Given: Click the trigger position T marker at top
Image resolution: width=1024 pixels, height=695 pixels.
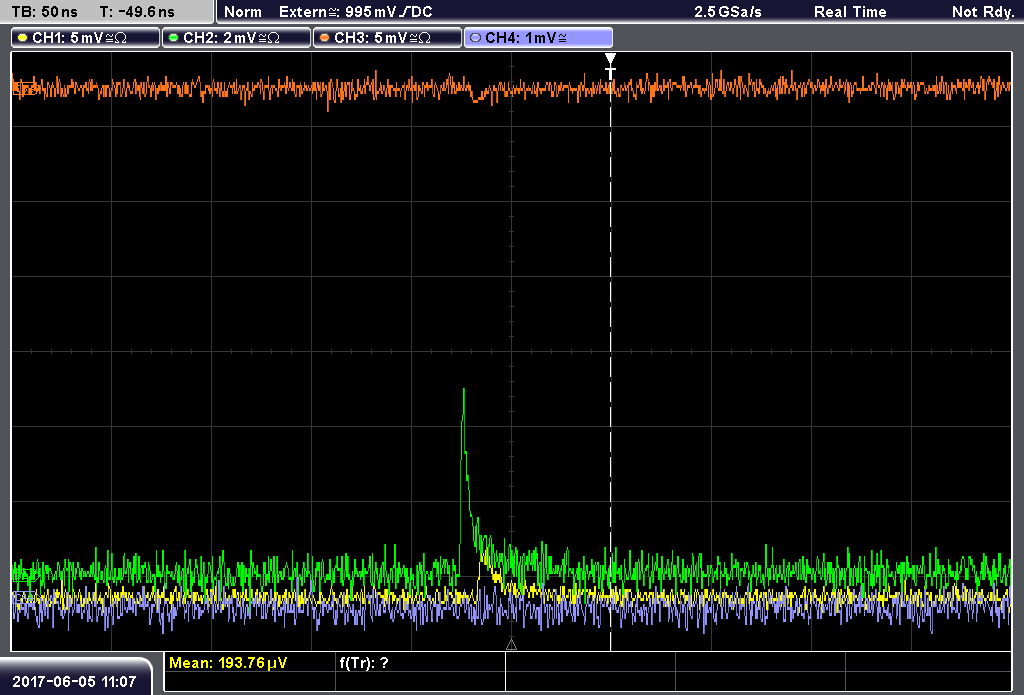Looking at the screenshot, I should (610, 67).
